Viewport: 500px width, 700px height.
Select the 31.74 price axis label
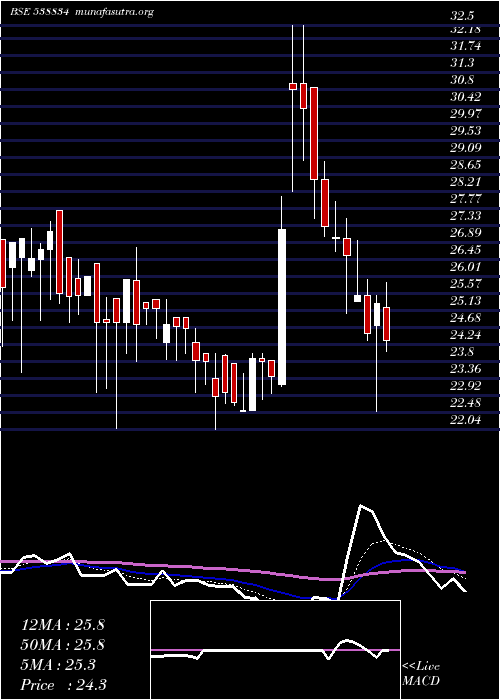click(x=465, y=46)
